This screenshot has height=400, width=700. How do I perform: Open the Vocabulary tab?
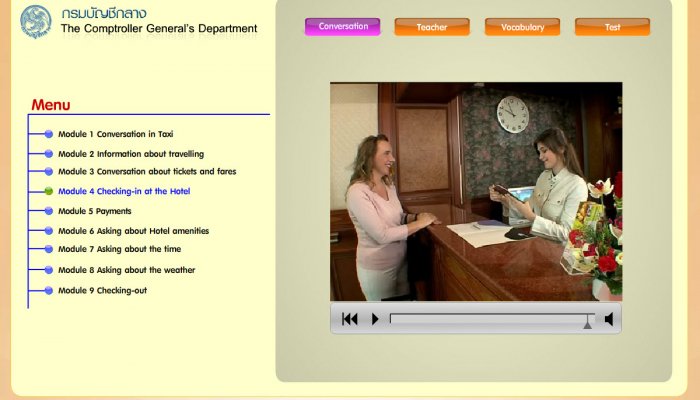click(522, 27)
